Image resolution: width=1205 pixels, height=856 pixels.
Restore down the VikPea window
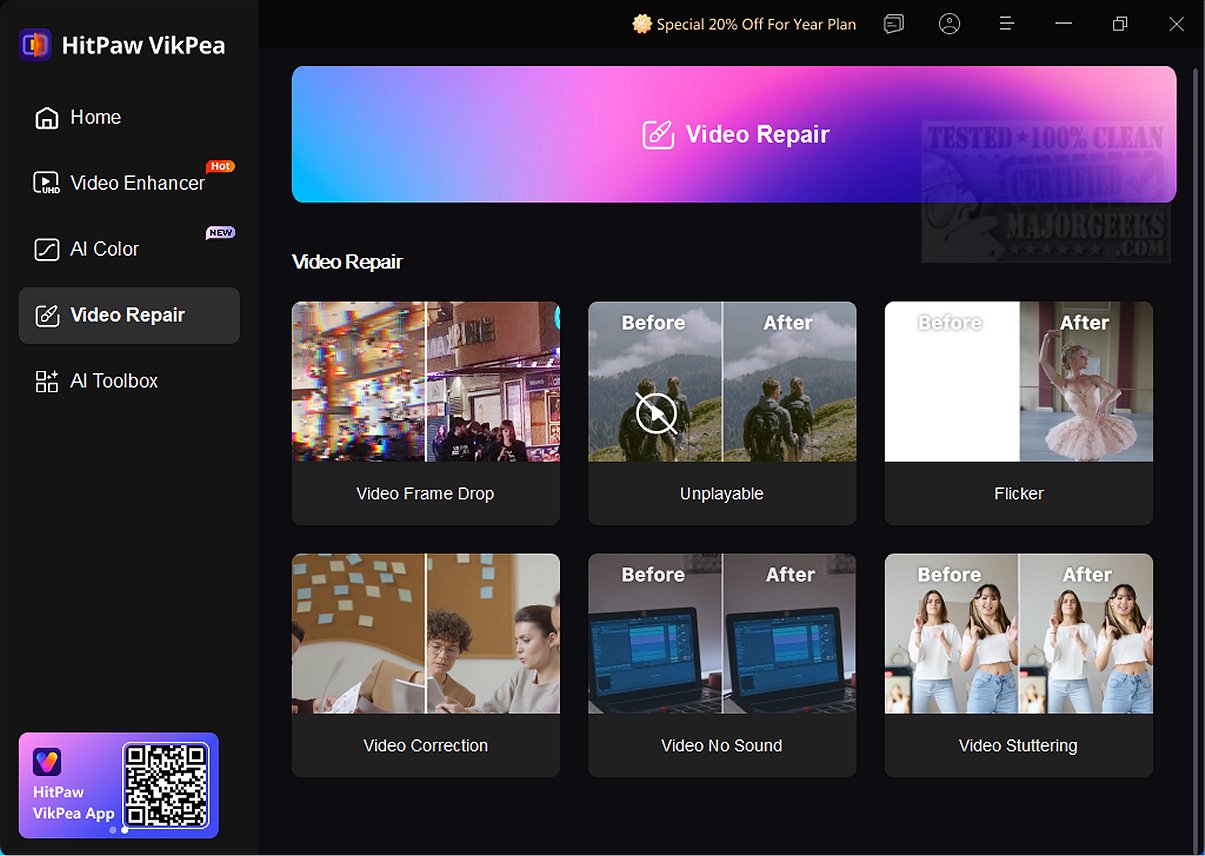point(1120,24)
